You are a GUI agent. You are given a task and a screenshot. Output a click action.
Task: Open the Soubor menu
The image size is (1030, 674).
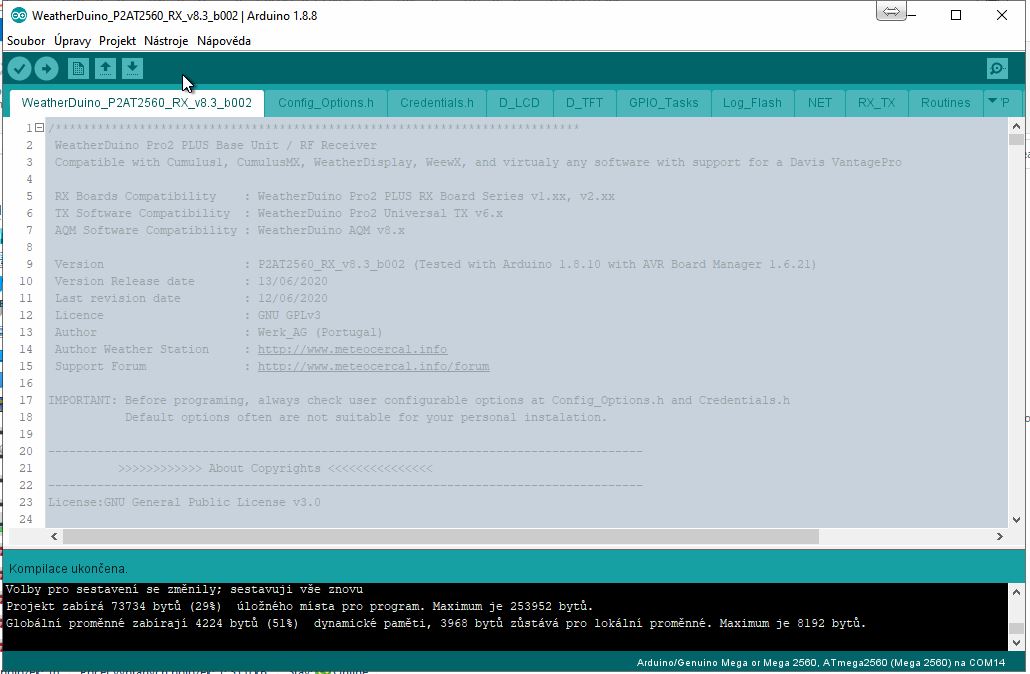click(26, 41)
